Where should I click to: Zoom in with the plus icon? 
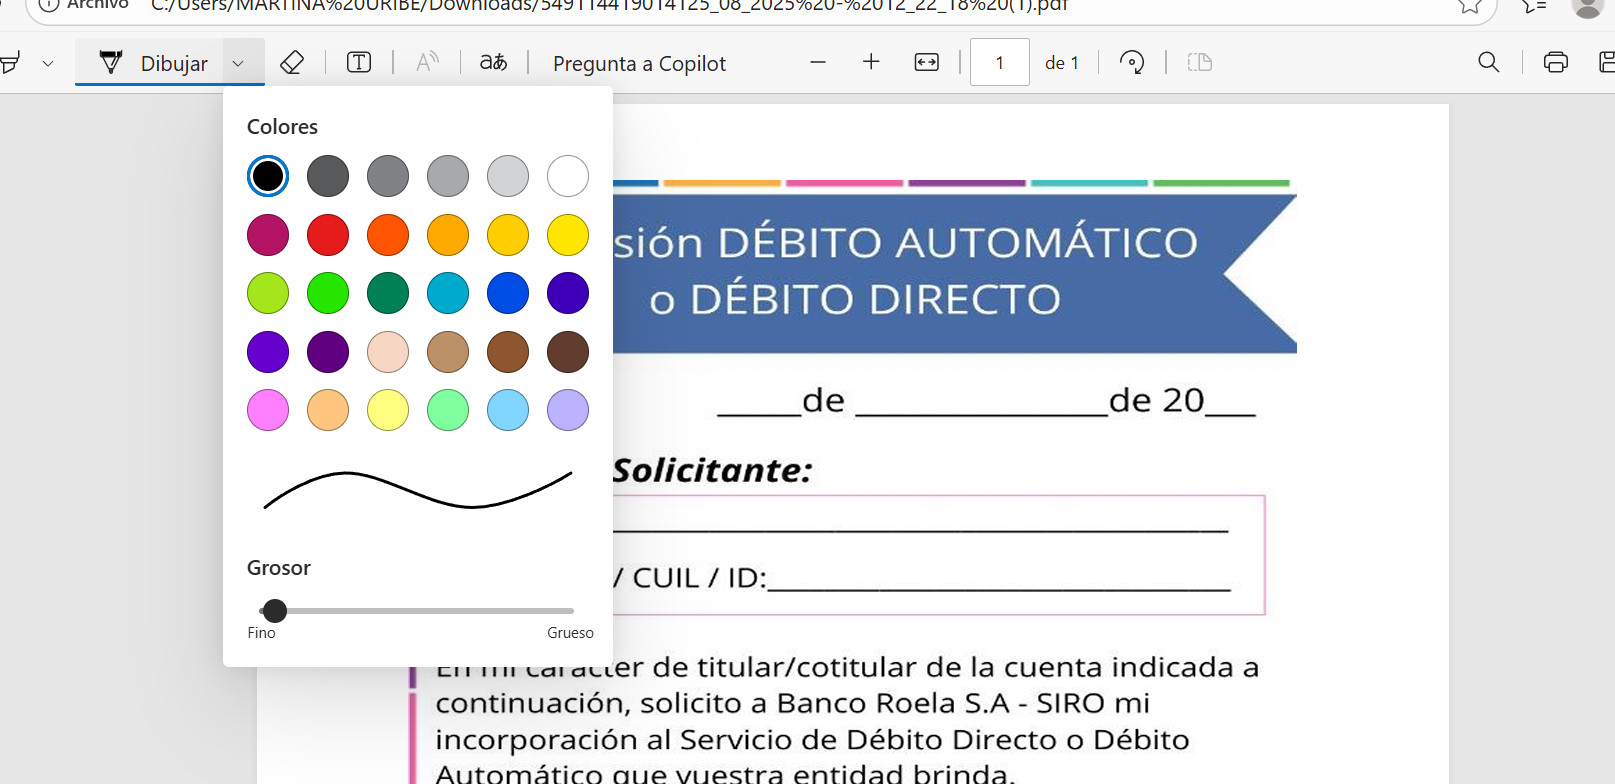[x=871, y=63]
